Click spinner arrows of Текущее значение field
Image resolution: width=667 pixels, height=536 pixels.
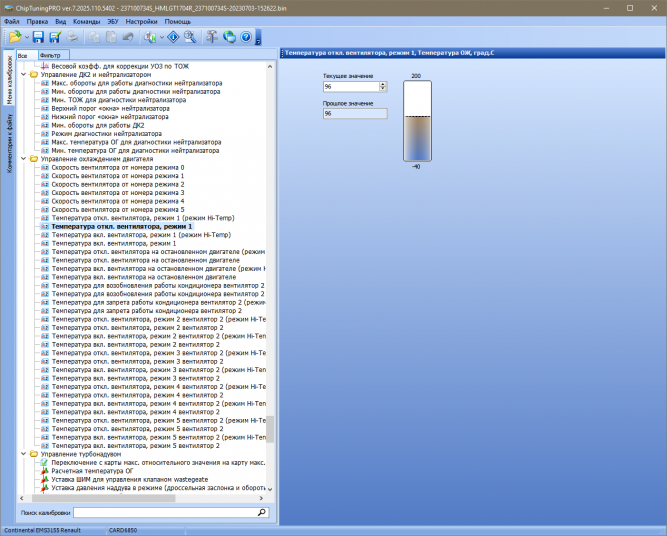[383, 86]
